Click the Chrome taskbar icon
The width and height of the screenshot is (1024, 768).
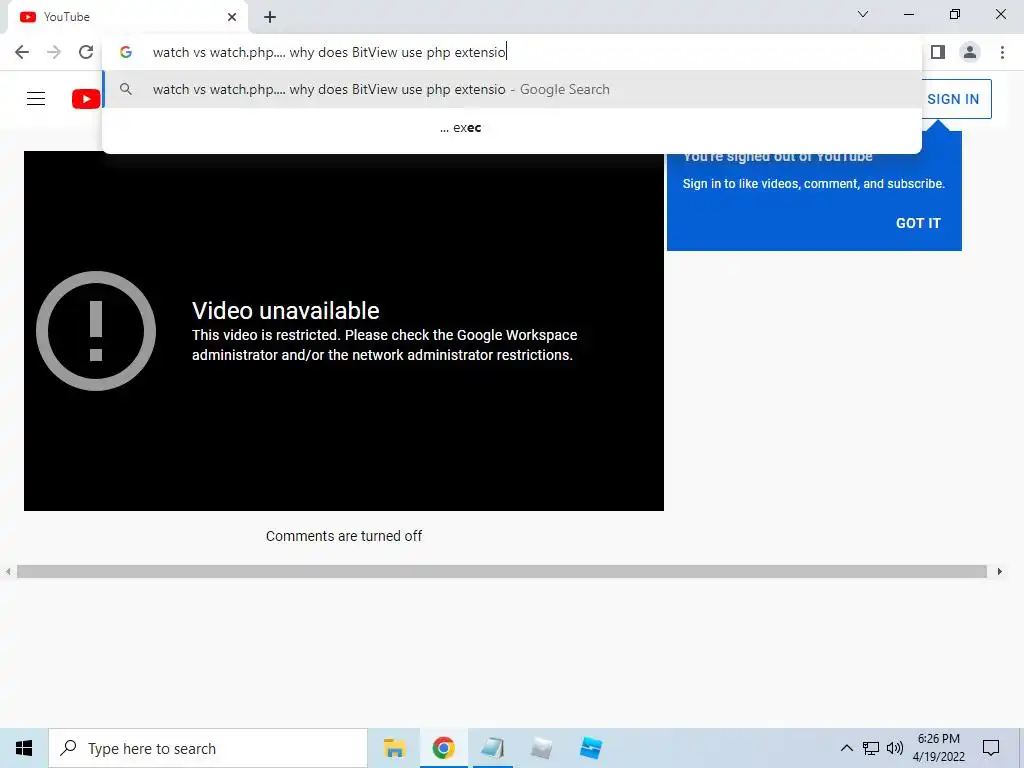pos(443,748)
